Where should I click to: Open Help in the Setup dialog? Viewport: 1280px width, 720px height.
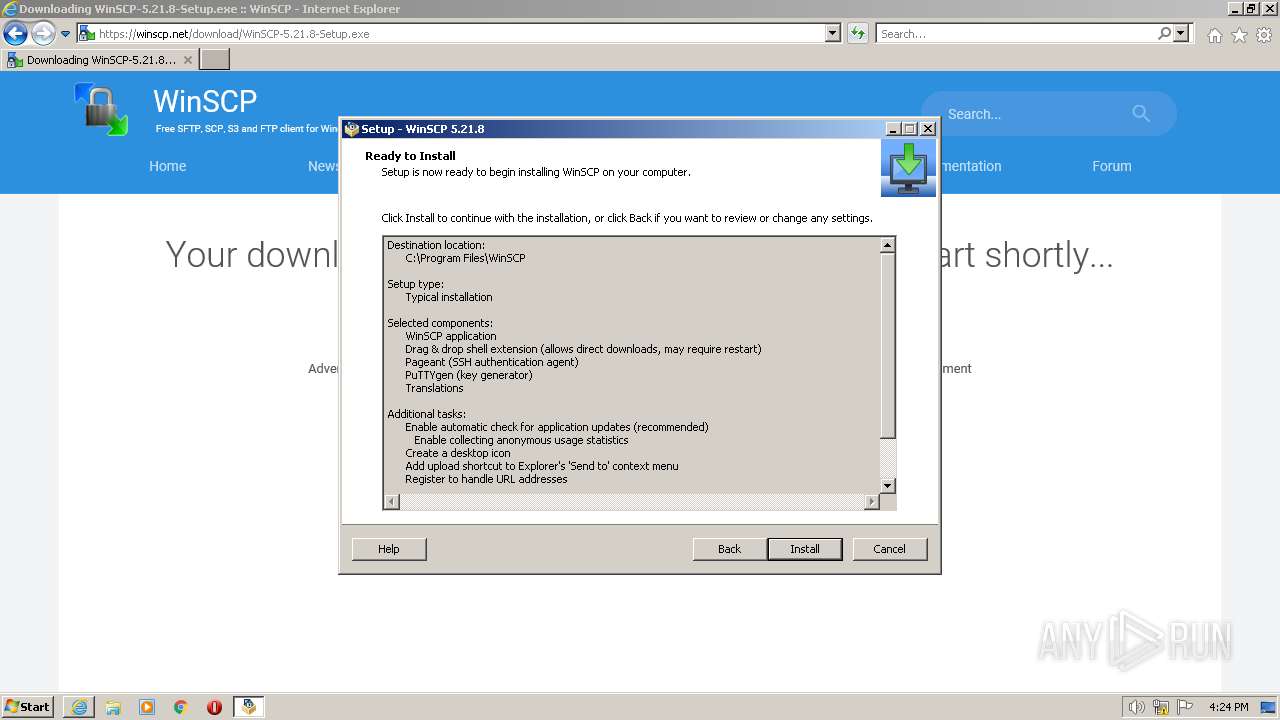coord(389,549)
